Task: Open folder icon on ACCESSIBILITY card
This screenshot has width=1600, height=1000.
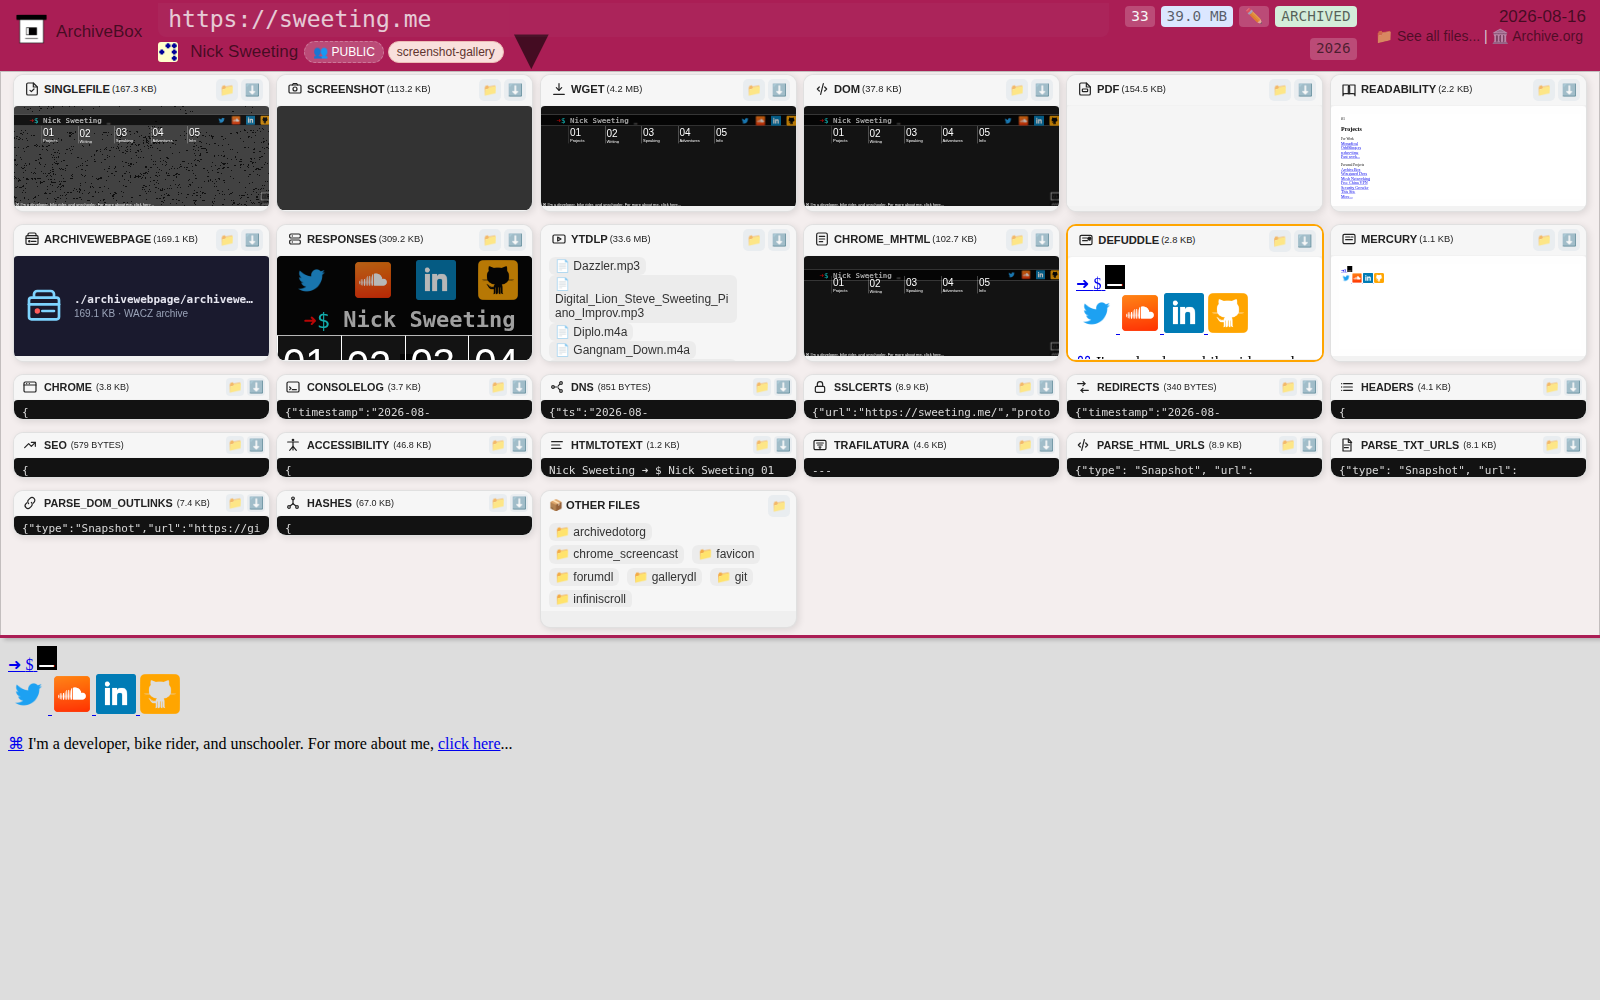Action: pyautogui.click(x=498, y=445)
